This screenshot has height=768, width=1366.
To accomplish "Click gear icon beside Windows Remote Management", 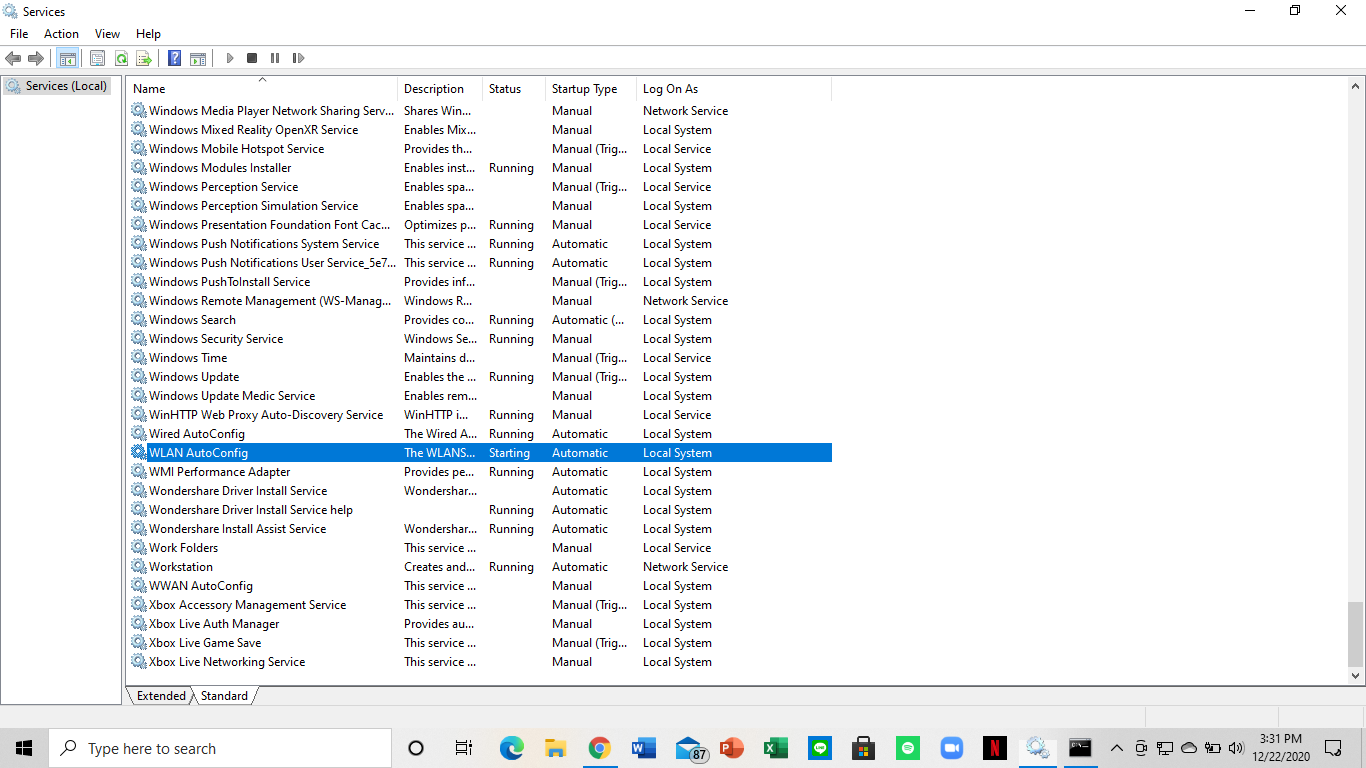I will pos(139,301).
